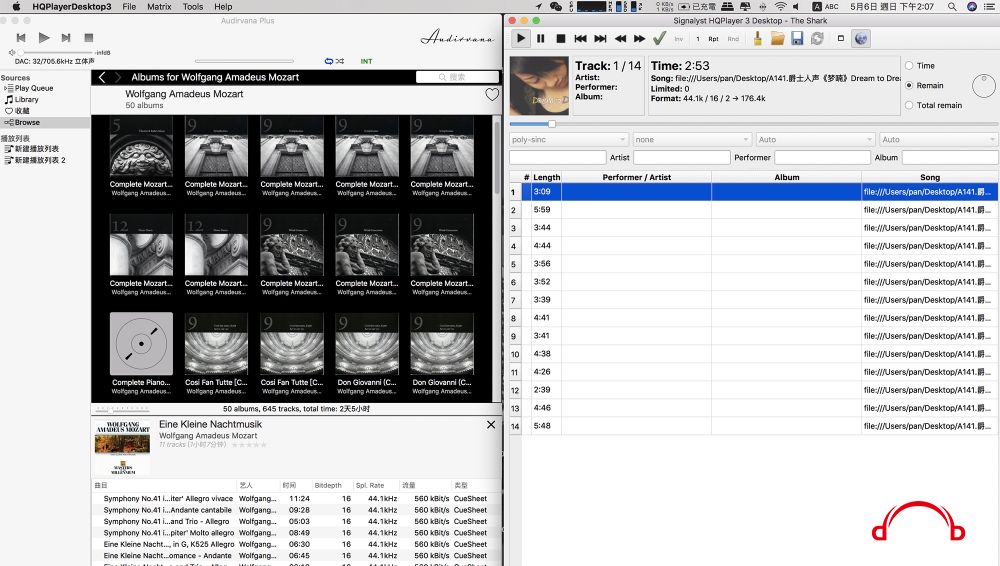Click the HQPlayer volume knob
The image size is (1000, 566).
tap(983, 86)
